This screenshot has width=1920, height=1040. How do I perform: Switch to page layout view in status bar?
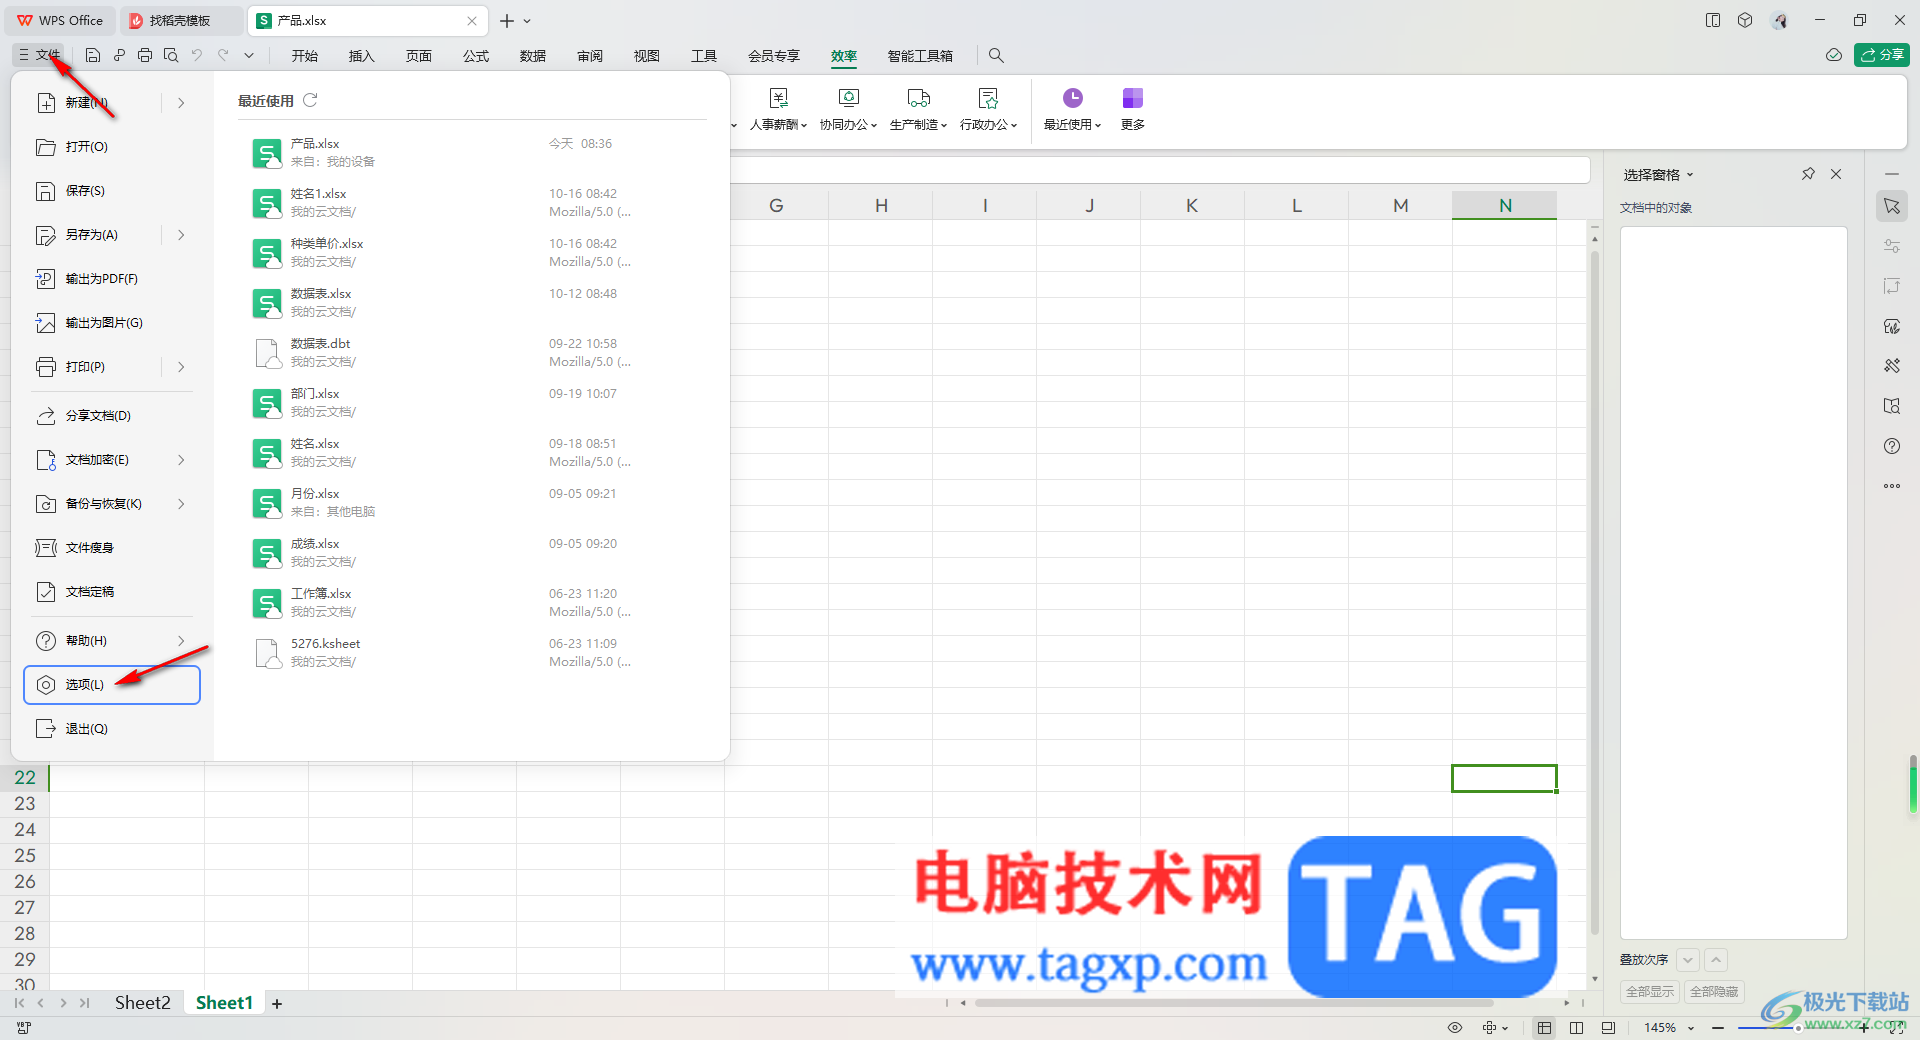pos(1577,1028)
